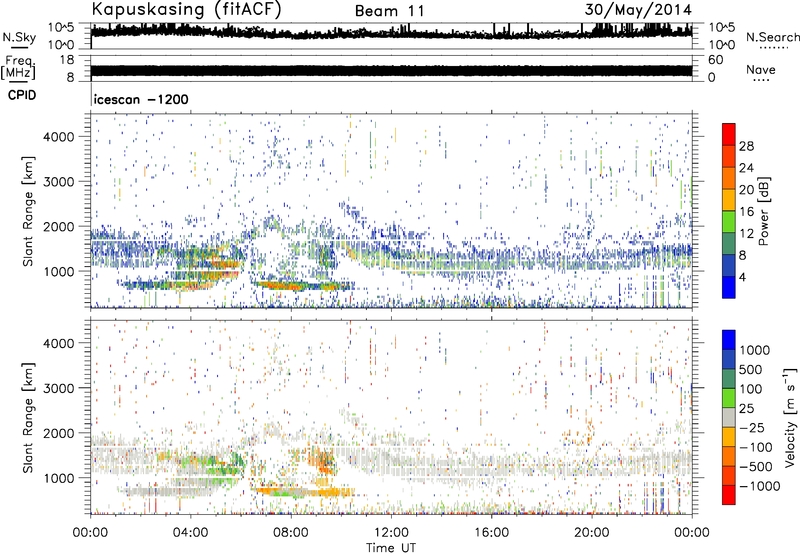800x554 pixels.
Task: Click the 20:00 time tick label
Action: tap(591, 532)
